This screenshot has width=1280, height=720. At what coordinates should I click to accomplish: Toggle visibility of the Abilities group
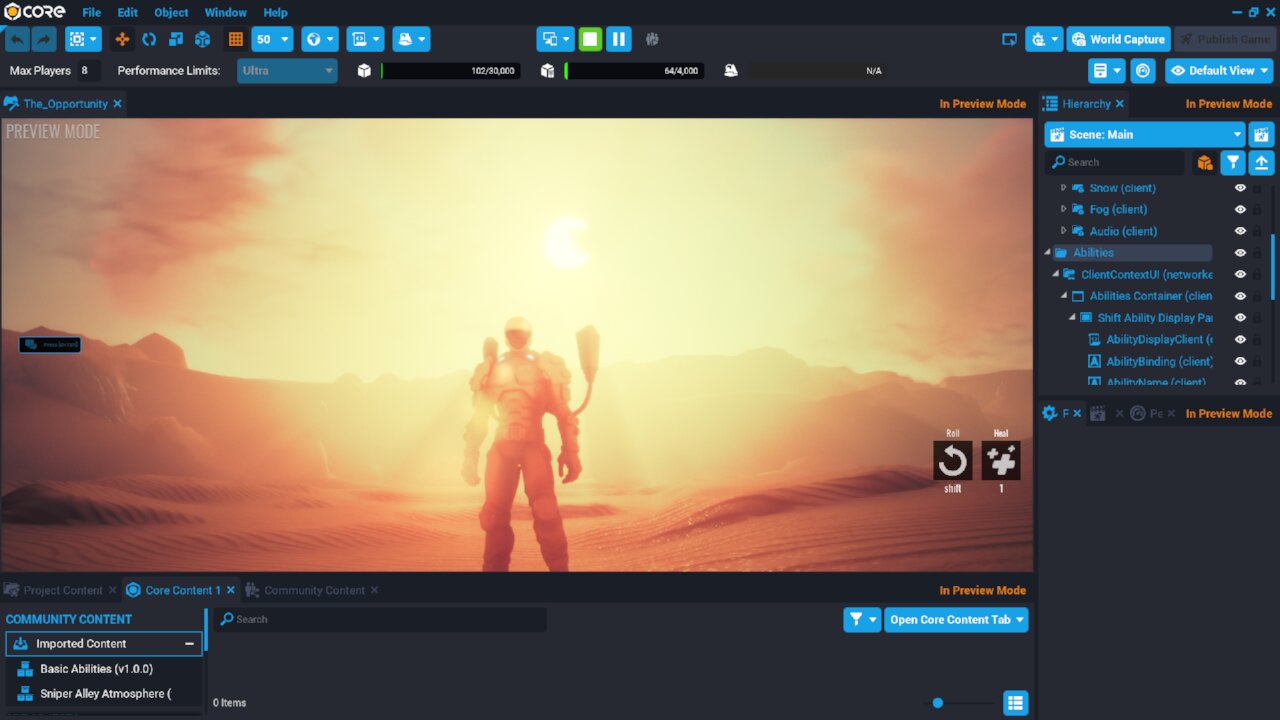(x=1240, y=252)
